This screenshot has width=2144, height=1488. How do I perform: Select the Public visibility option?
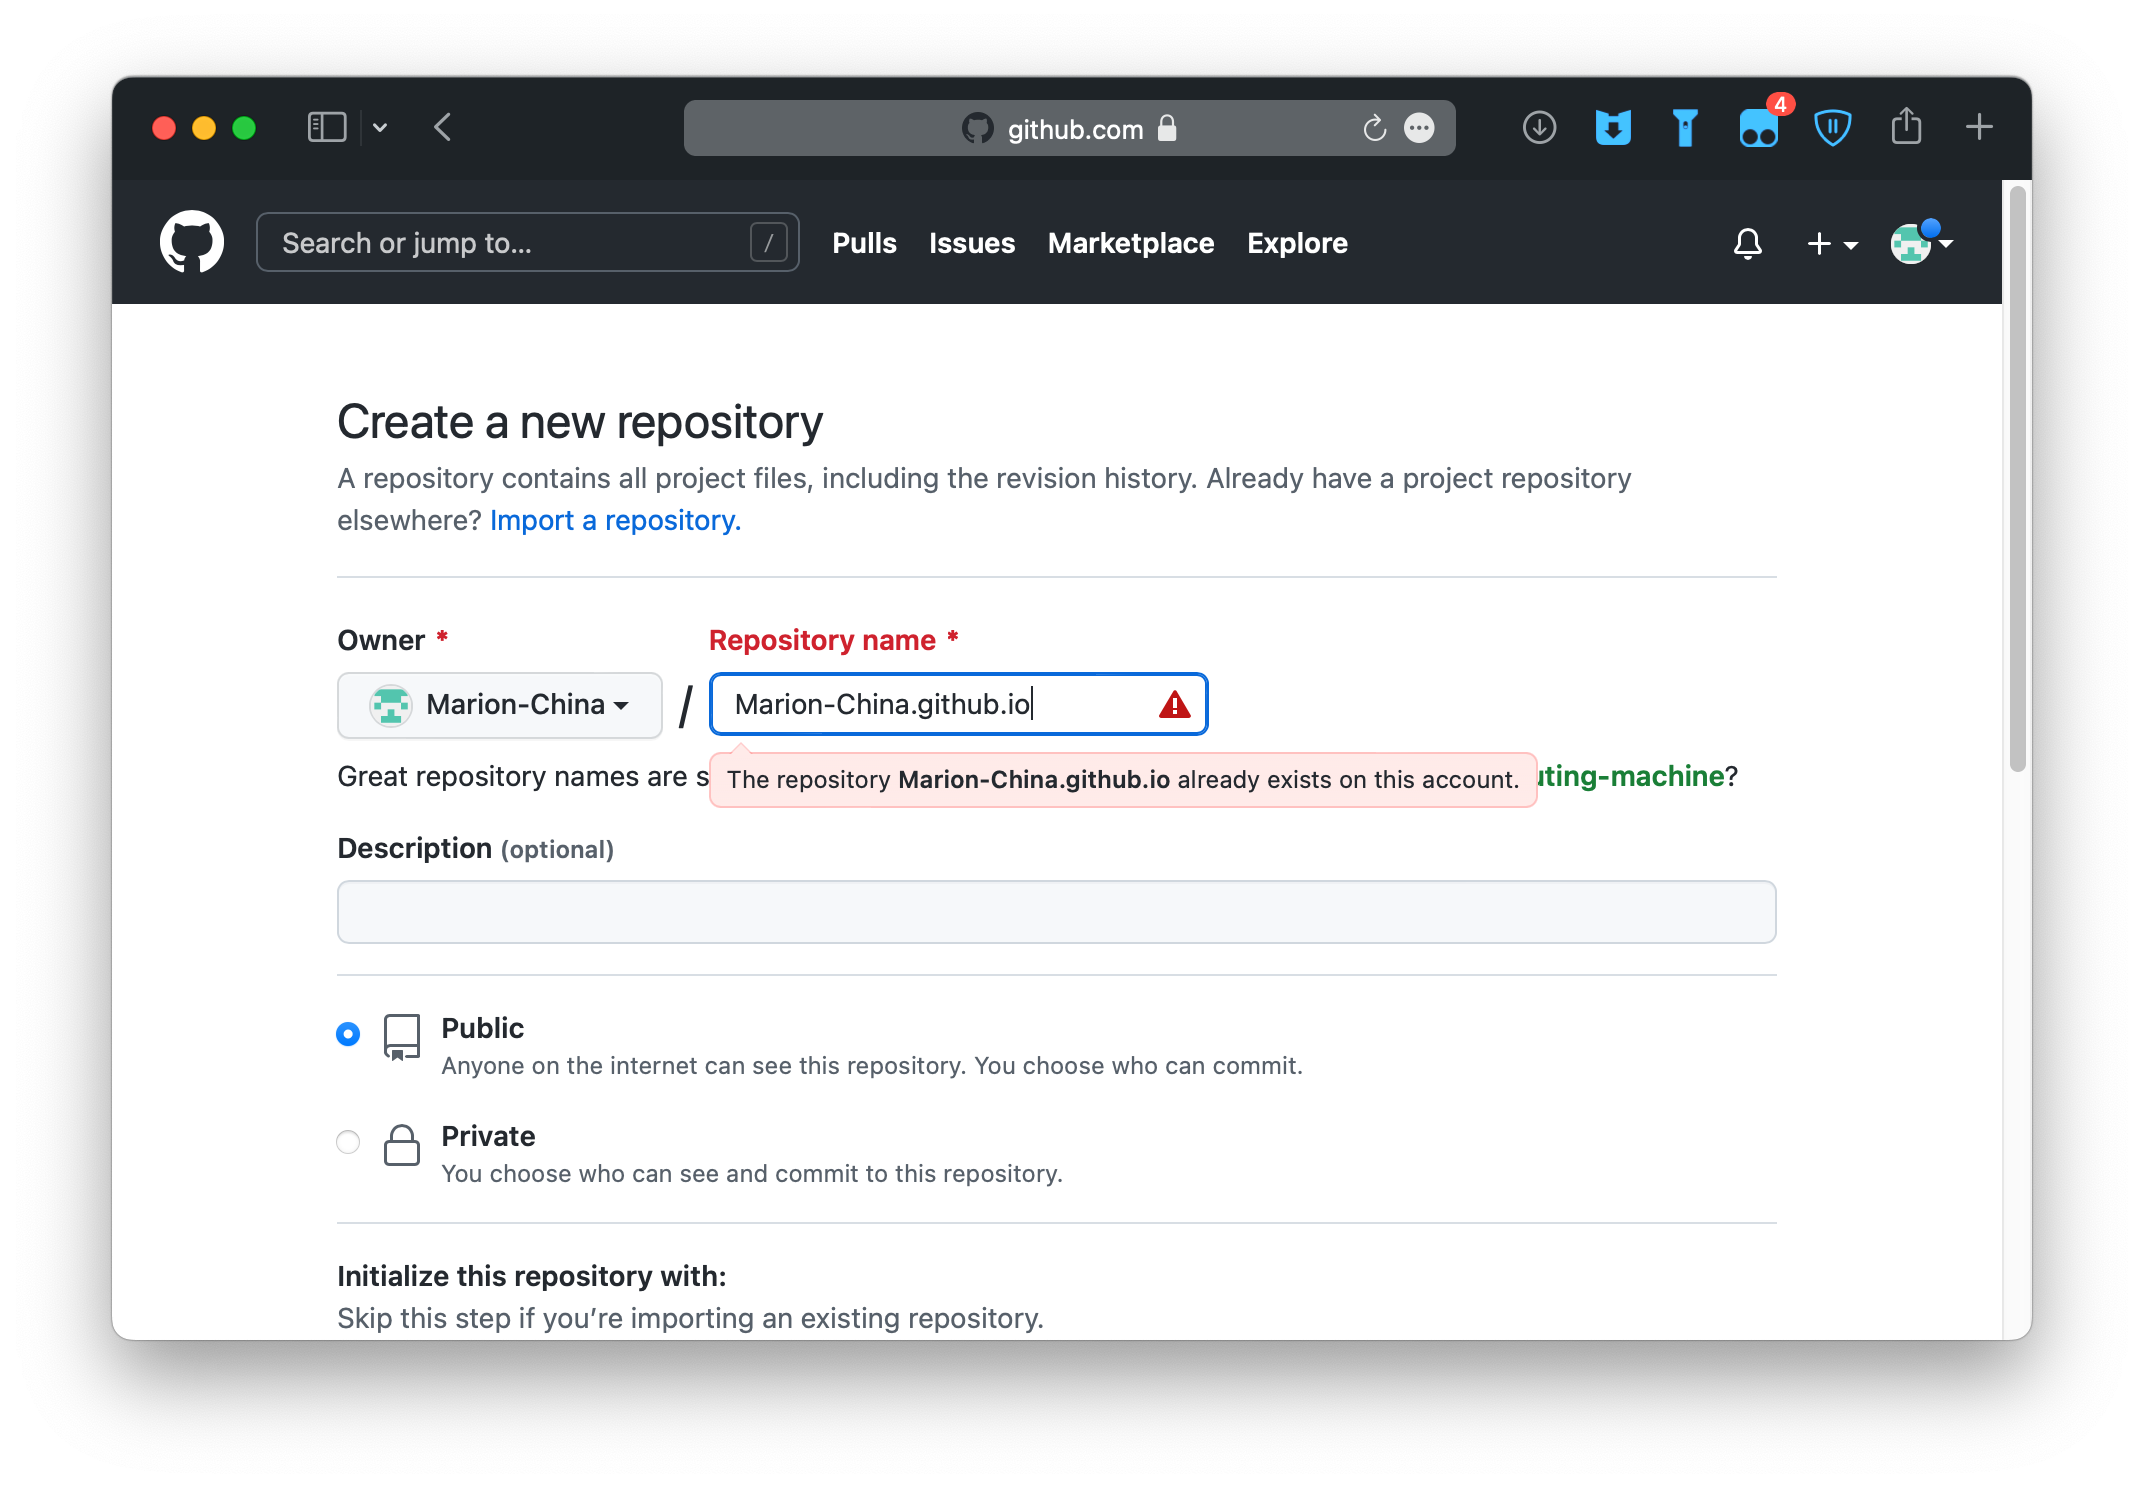(348, 1034)
